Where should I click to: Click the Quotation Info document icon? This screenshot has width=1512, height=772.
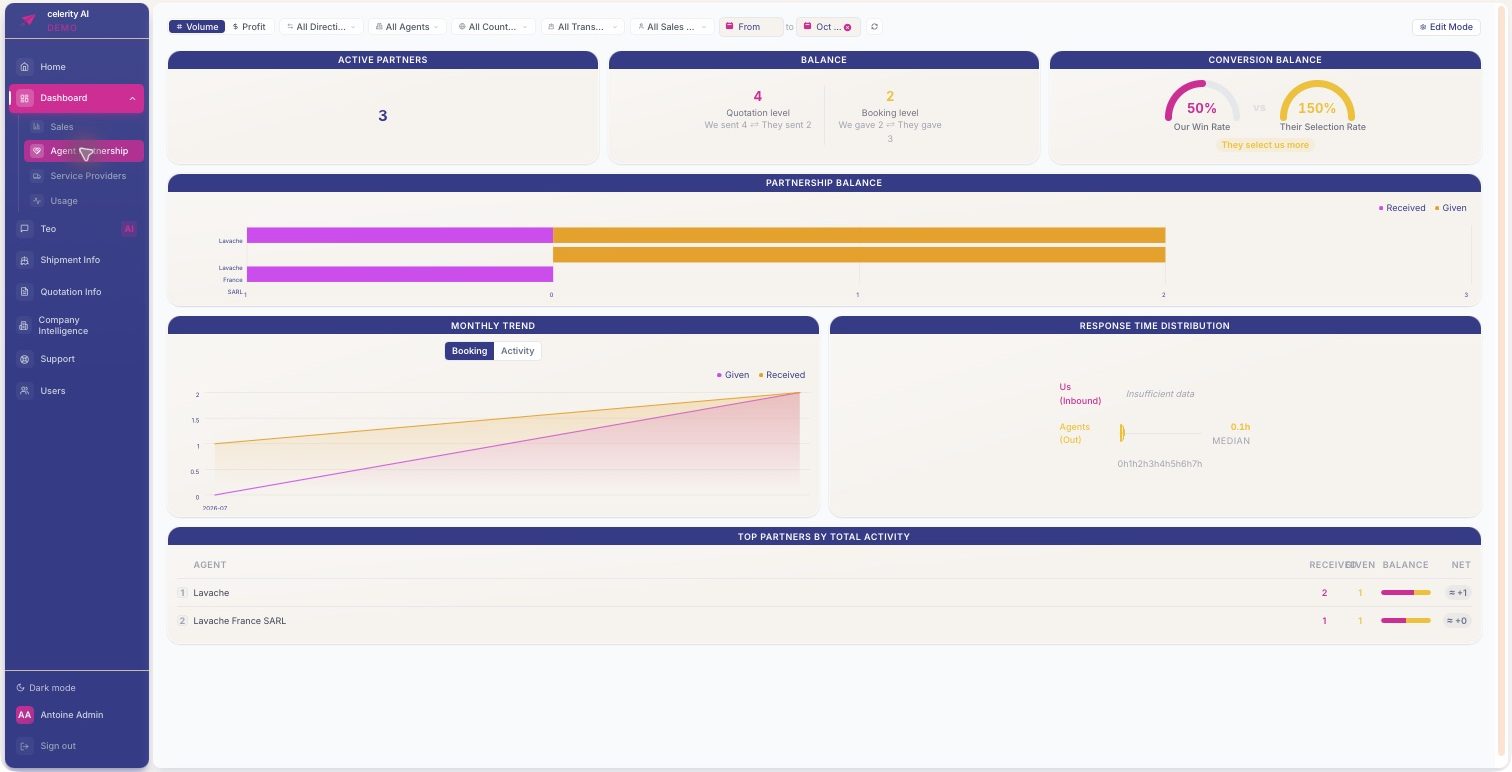(x=25, y=292)
